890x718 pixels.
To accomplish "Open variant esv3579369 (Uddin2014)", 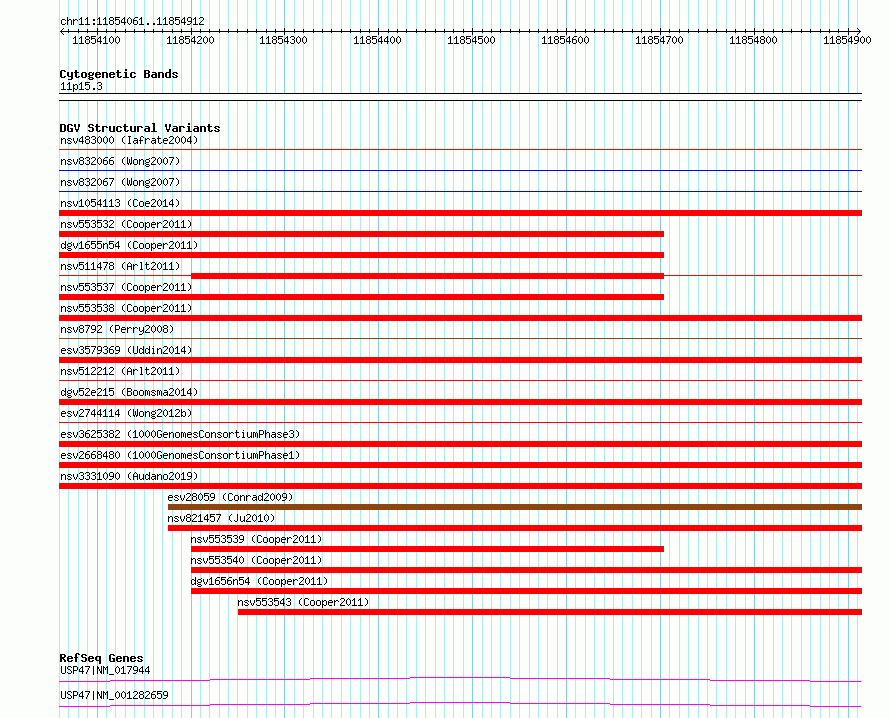I will pyautogui.click(x=126, y=350).
